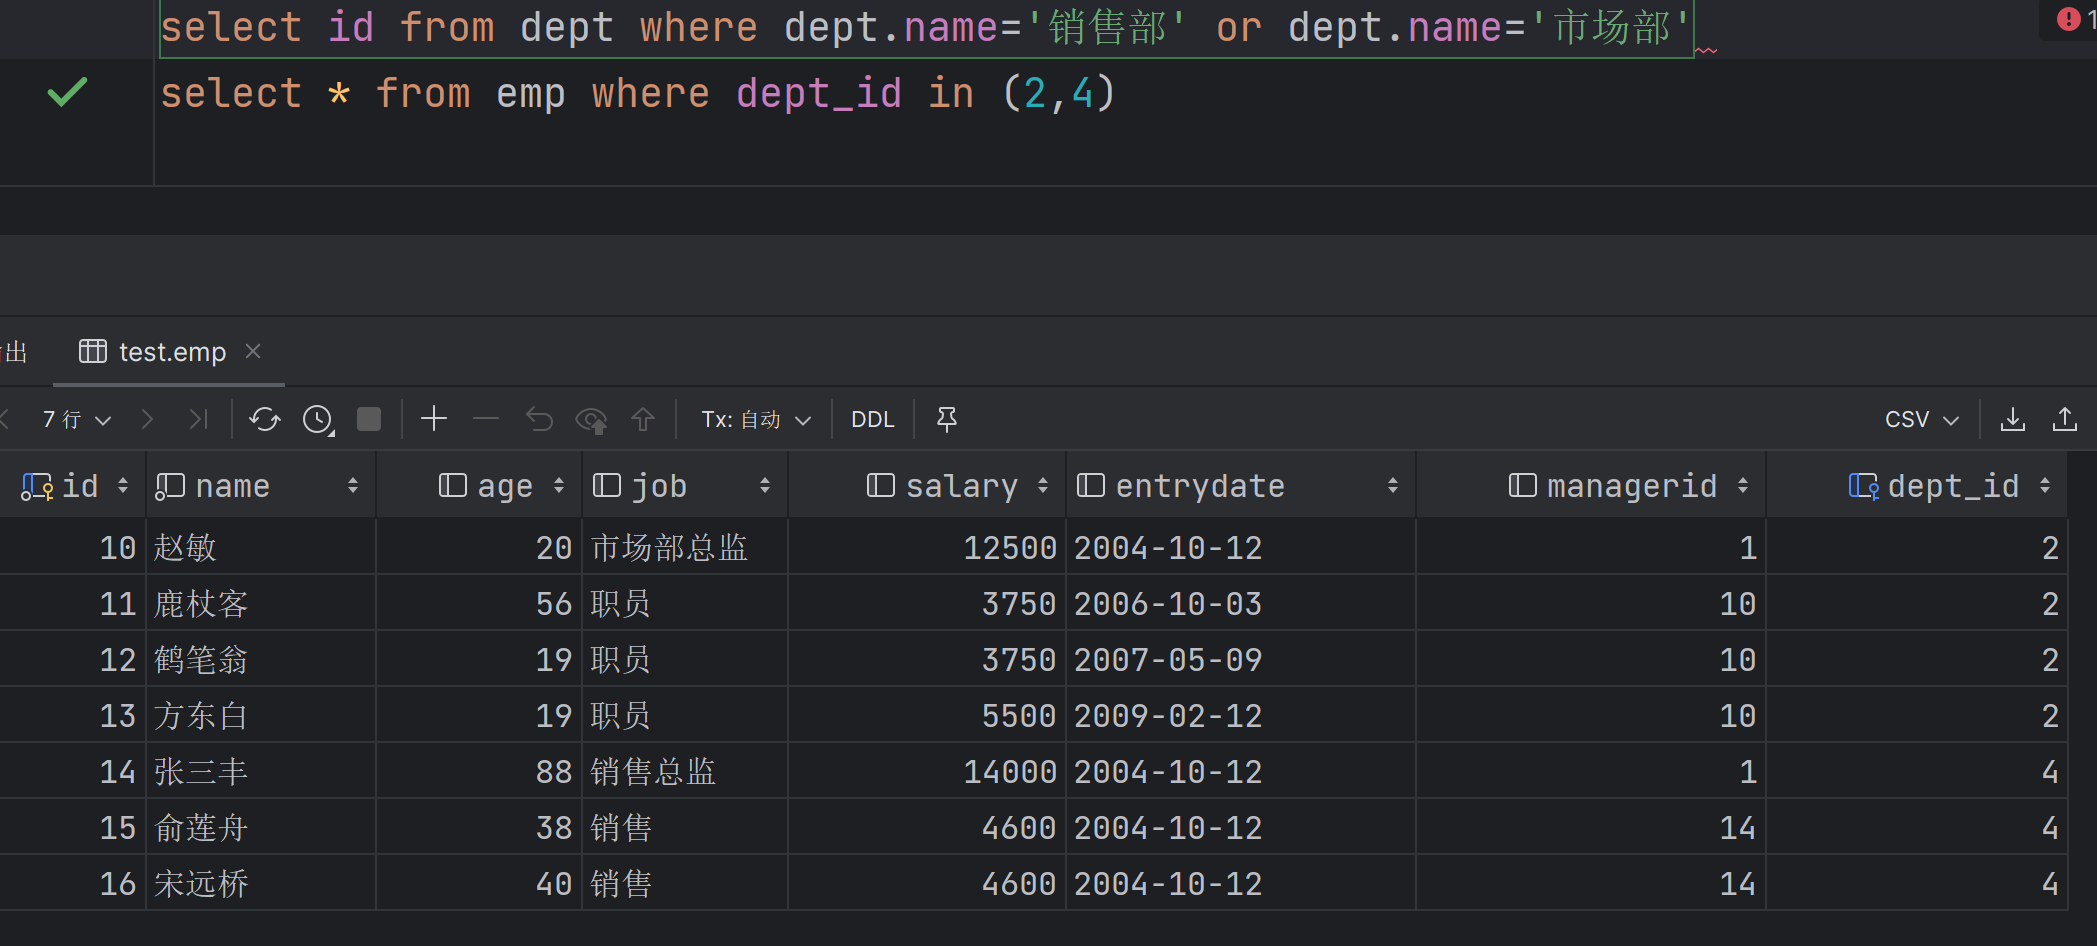Click the job cell 市场部总监
Screen dimensions: 2097x946
685,547
